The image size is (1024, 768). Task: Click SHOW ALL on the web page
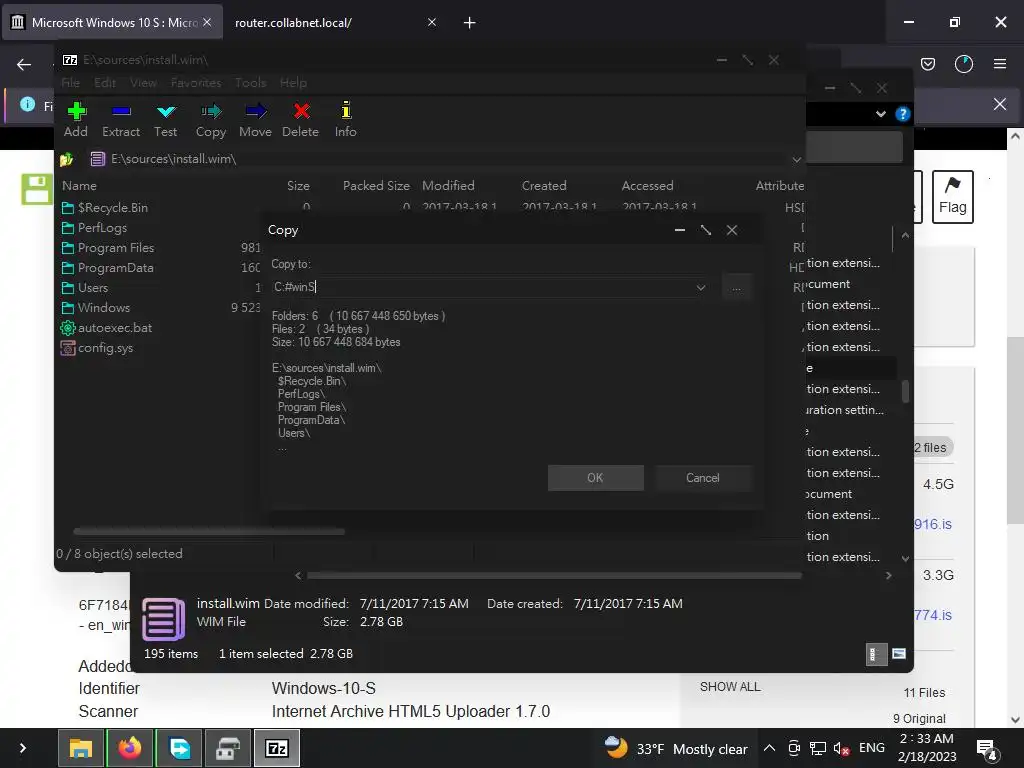click(x=730, y=687)
